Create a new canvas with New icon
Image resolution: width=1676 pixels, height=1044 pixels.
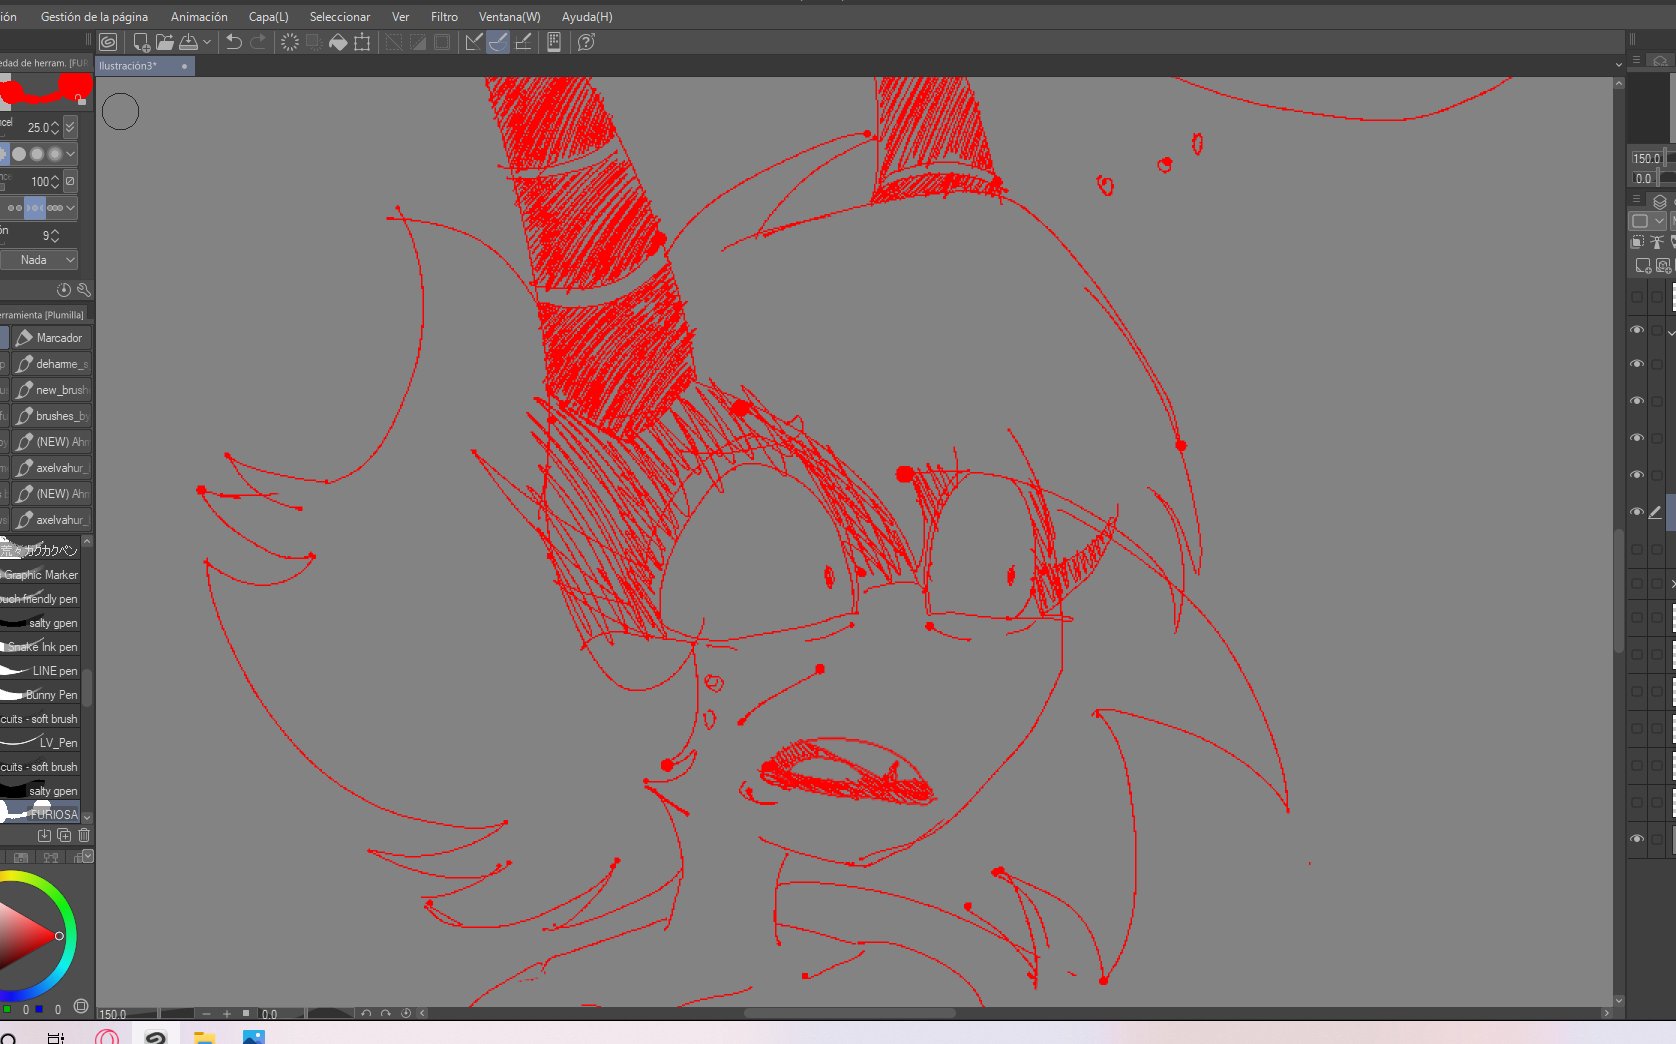[x=141, y=42]
